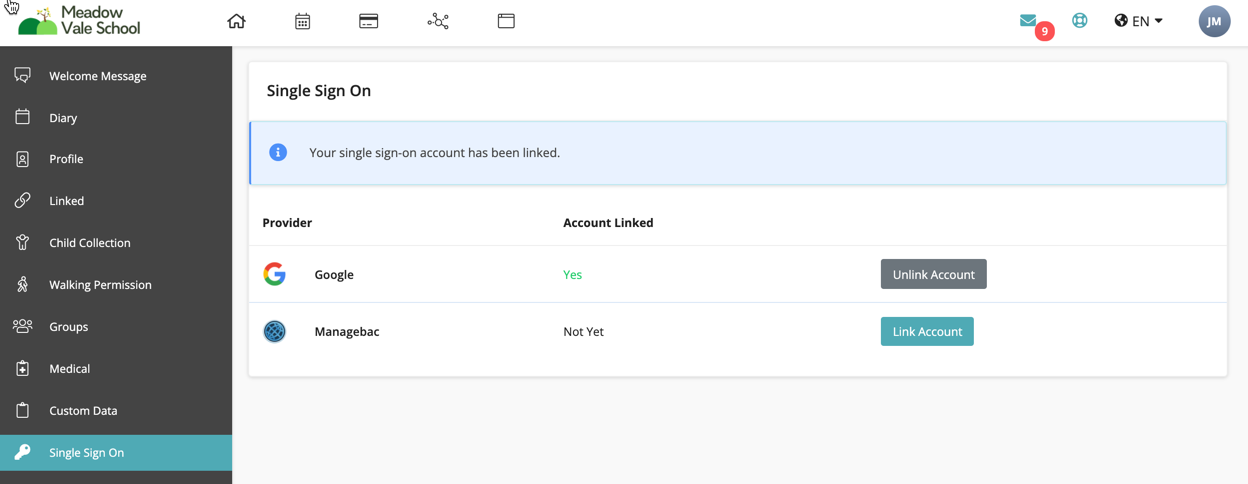Screen dimensions: 1248x484
Task: Unlink the Google account
Action: point(933,274)
